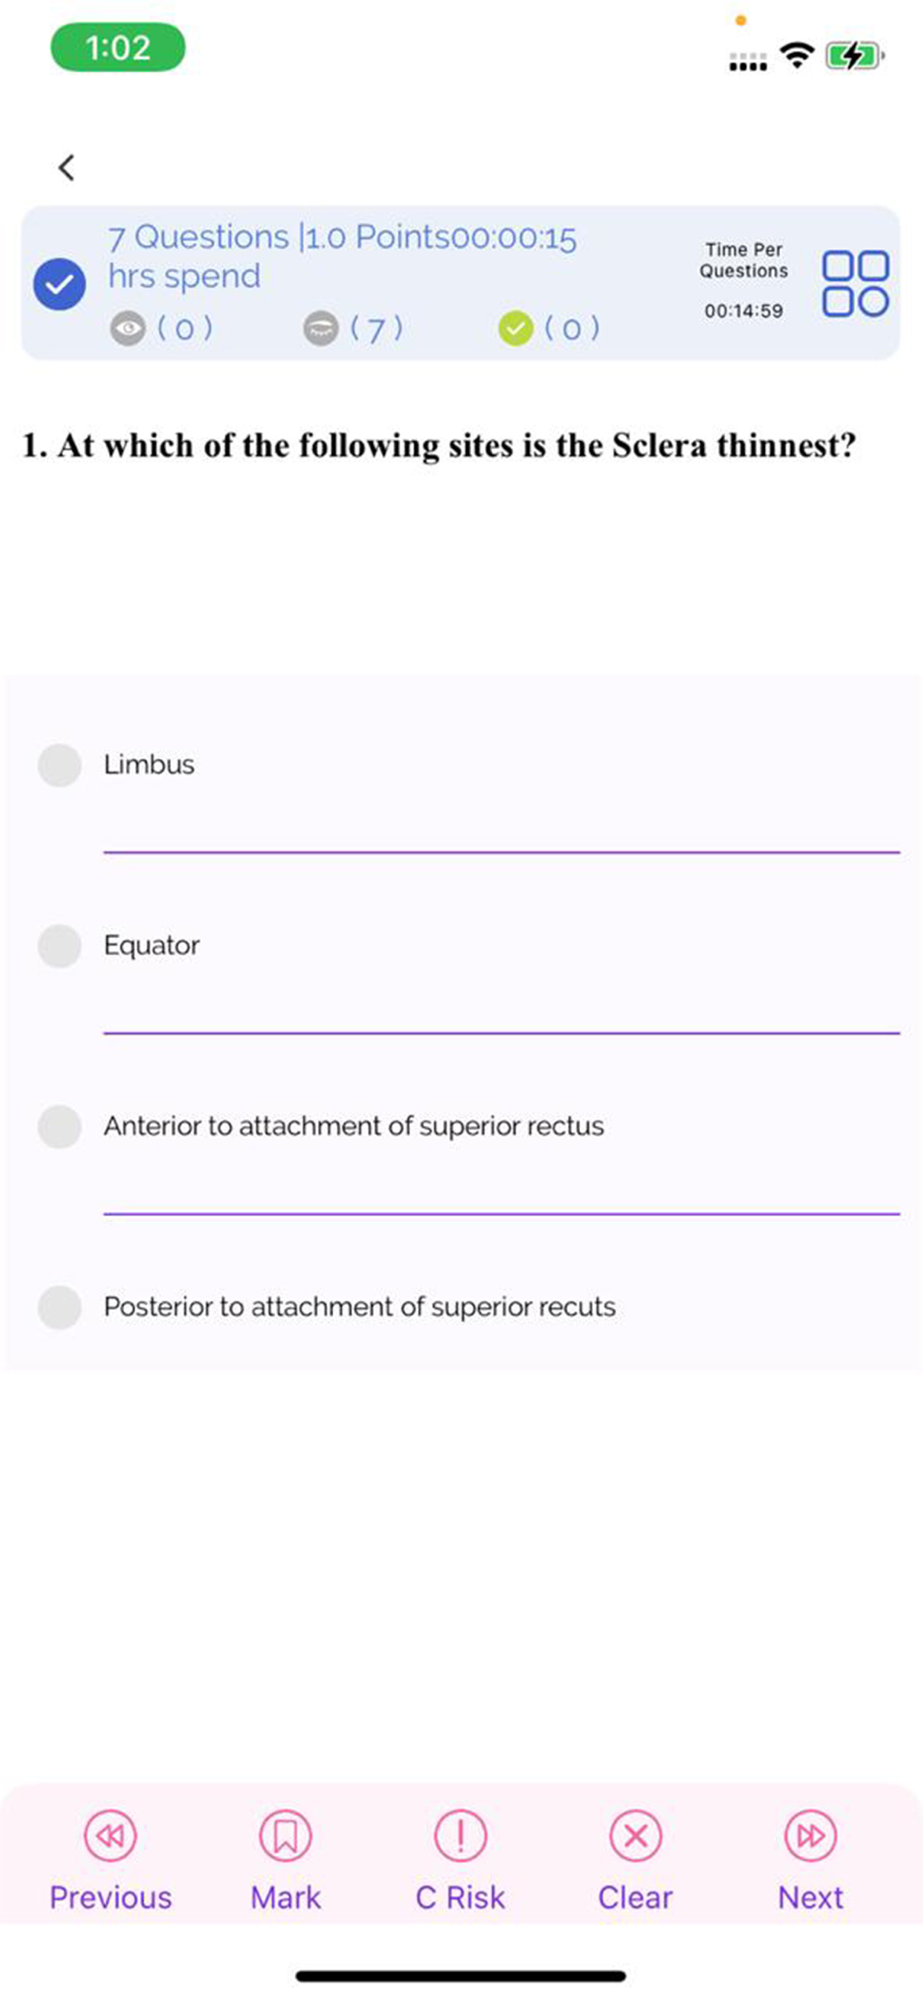The height and width of the screenshot is (2000, 924).
Task: Click the C Risk exclamation icon
Action: 460,1835
